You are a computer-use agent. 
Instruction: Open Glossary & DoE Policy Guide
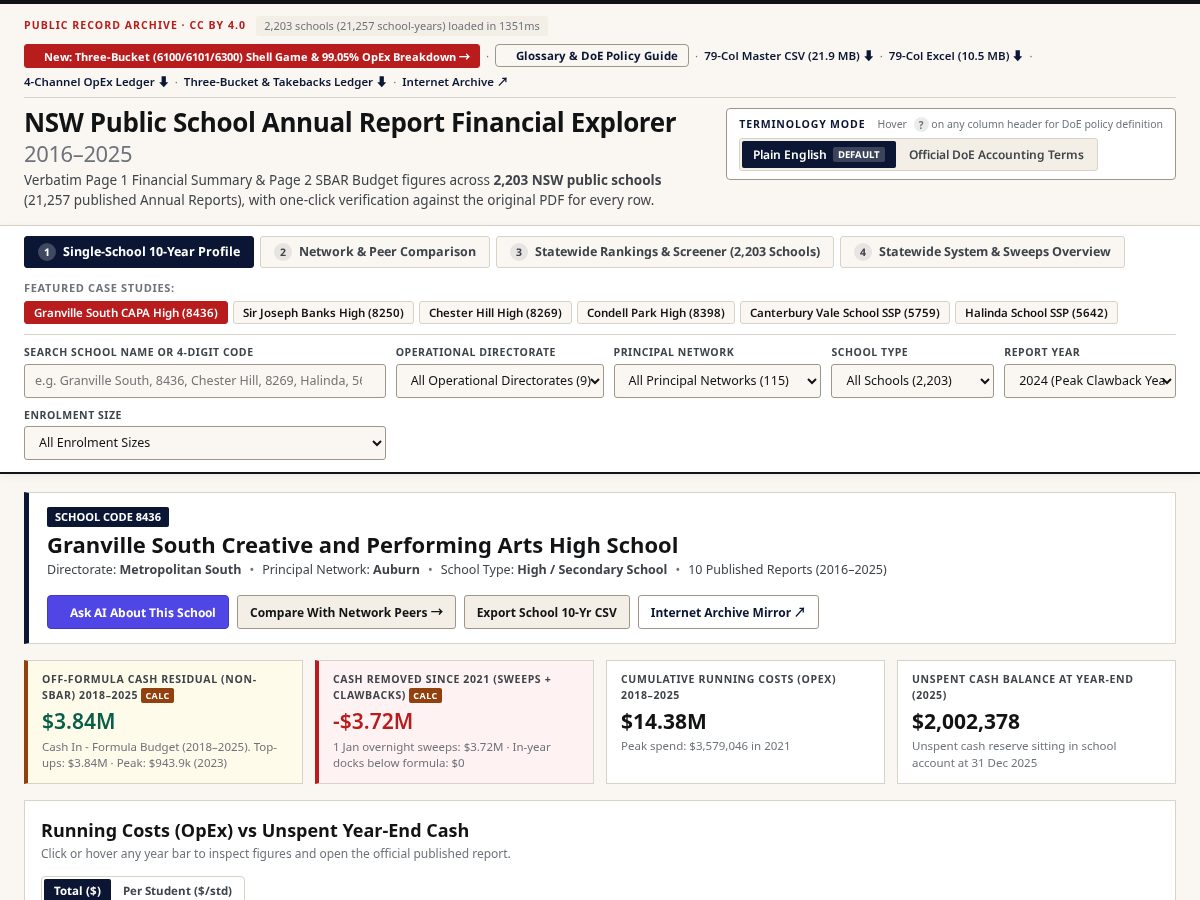click(x=592, y=56)
